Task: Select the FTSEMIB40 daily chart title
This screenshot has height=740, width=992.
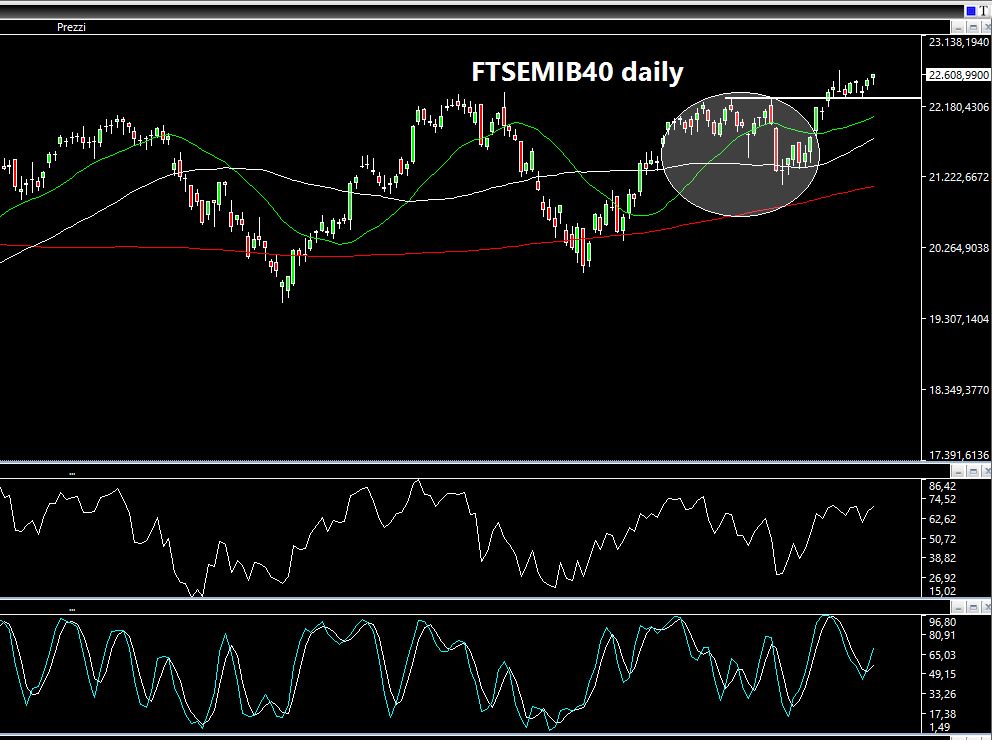Action: pyautogui.click(x=577, y=71)
